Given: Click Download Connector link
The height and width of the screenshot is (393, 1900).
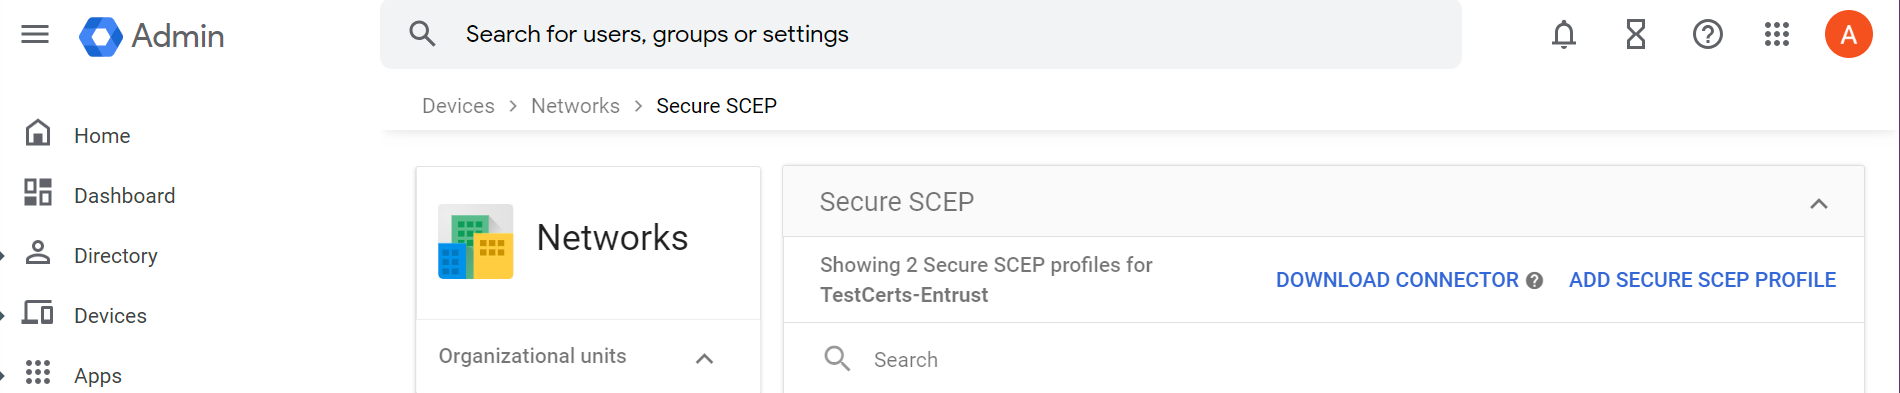Looking at the screenshot, I should tap(1397, 280).
